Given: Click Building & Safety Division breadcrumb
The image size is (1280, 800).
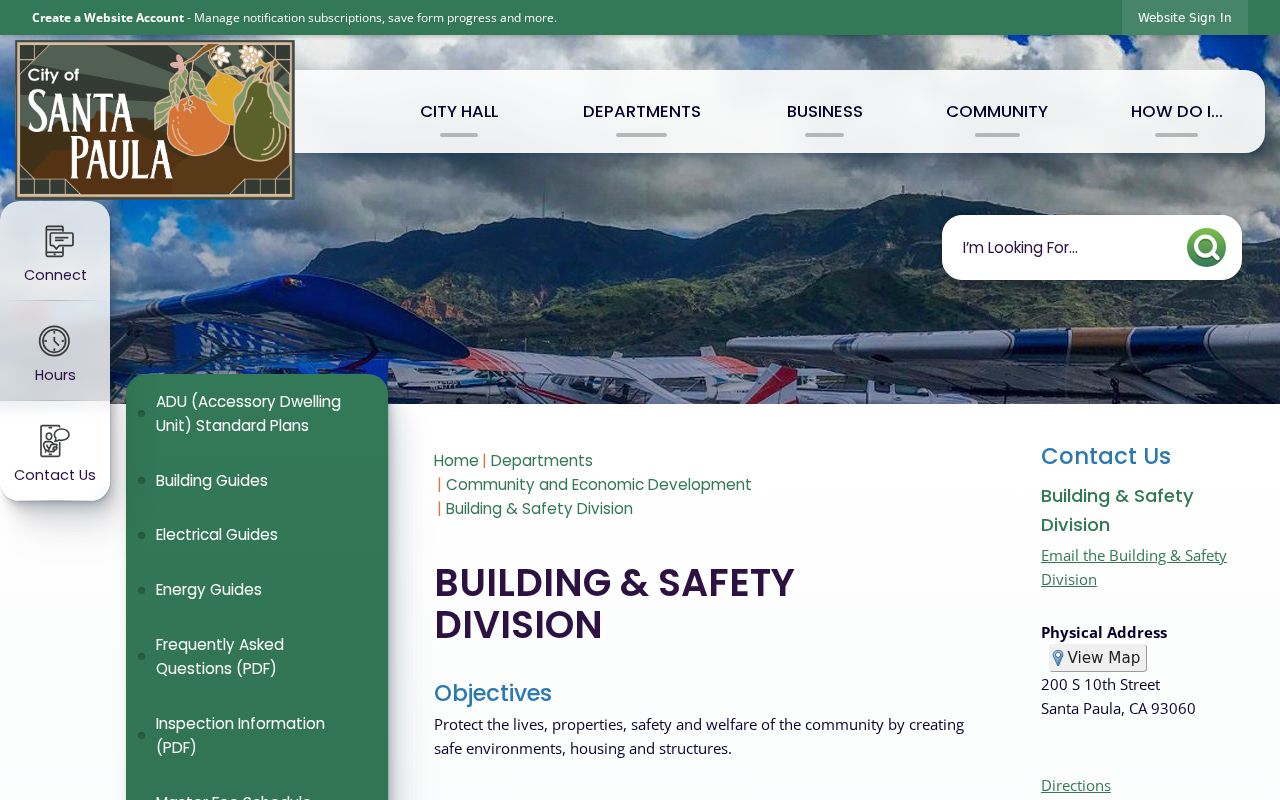Looking at the screenshot, I should 539,509.
